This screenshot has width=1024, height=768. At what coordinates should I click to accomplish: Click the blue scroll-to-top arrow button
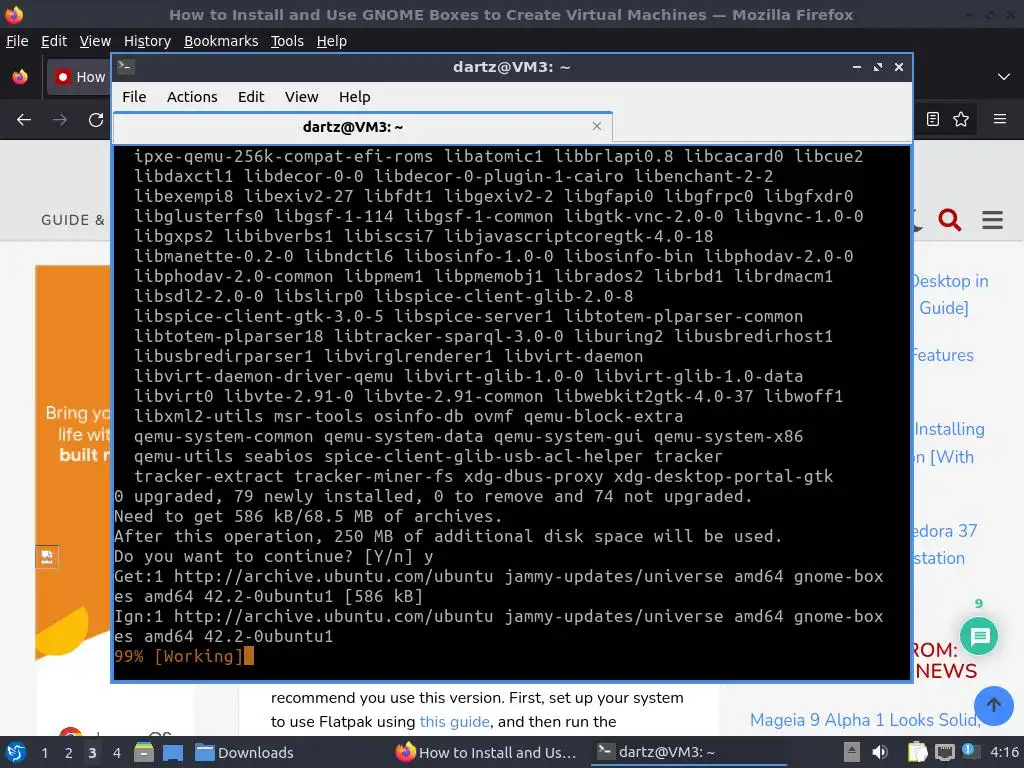[993, 705]
